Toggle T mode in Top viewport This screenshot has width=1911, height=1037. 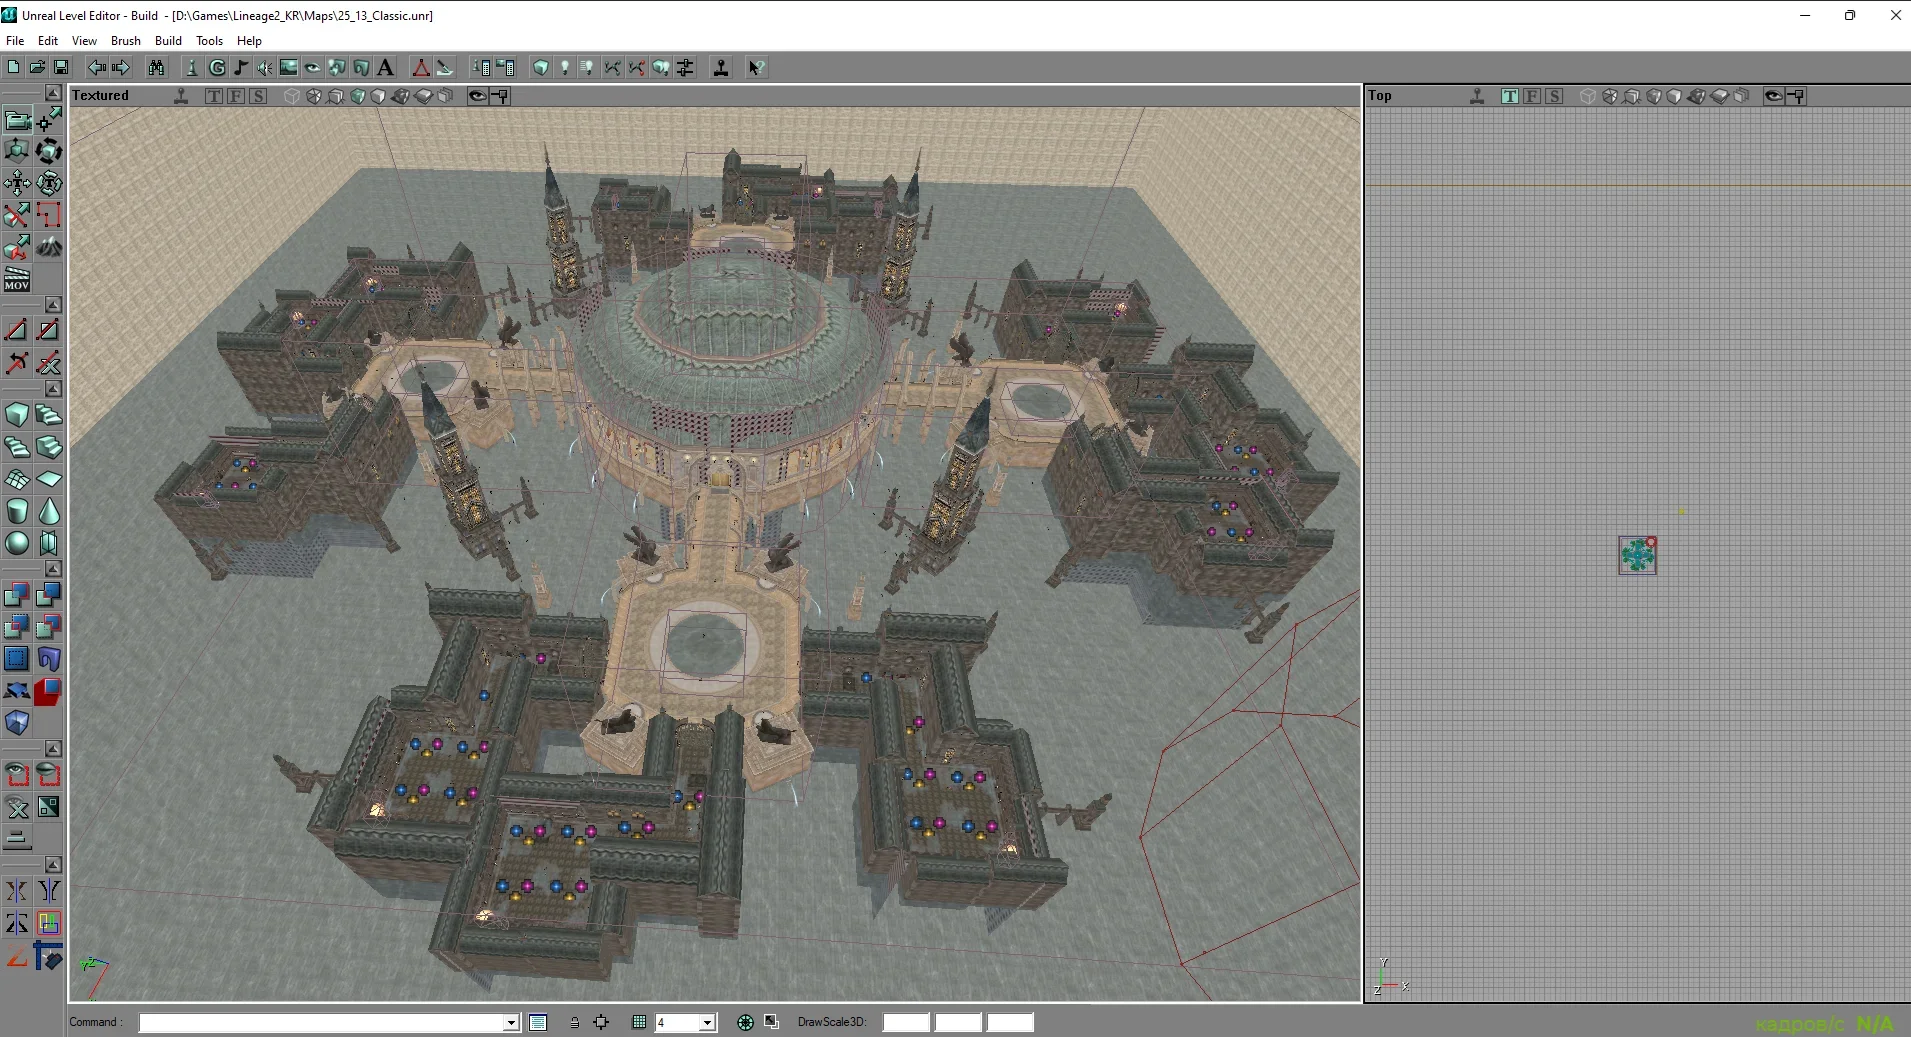point(1510,96)
